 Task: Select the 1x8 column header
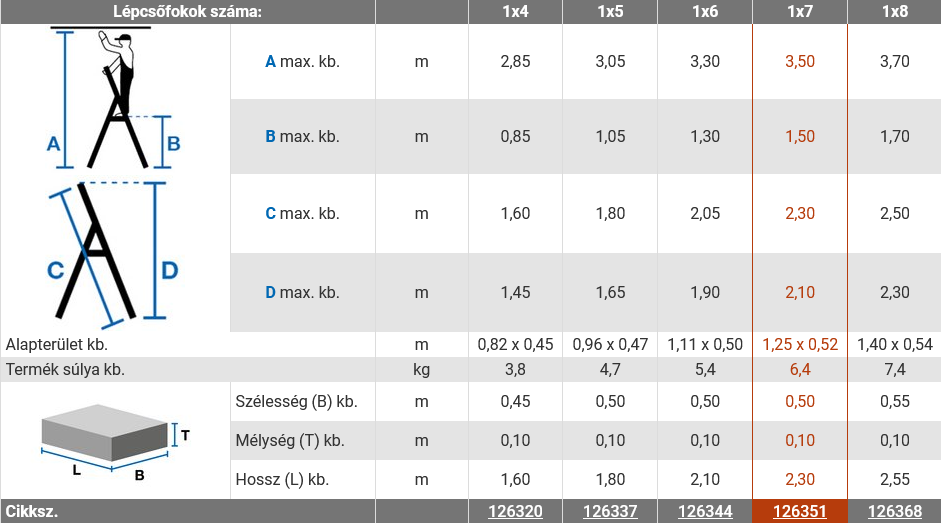(894, 11)
